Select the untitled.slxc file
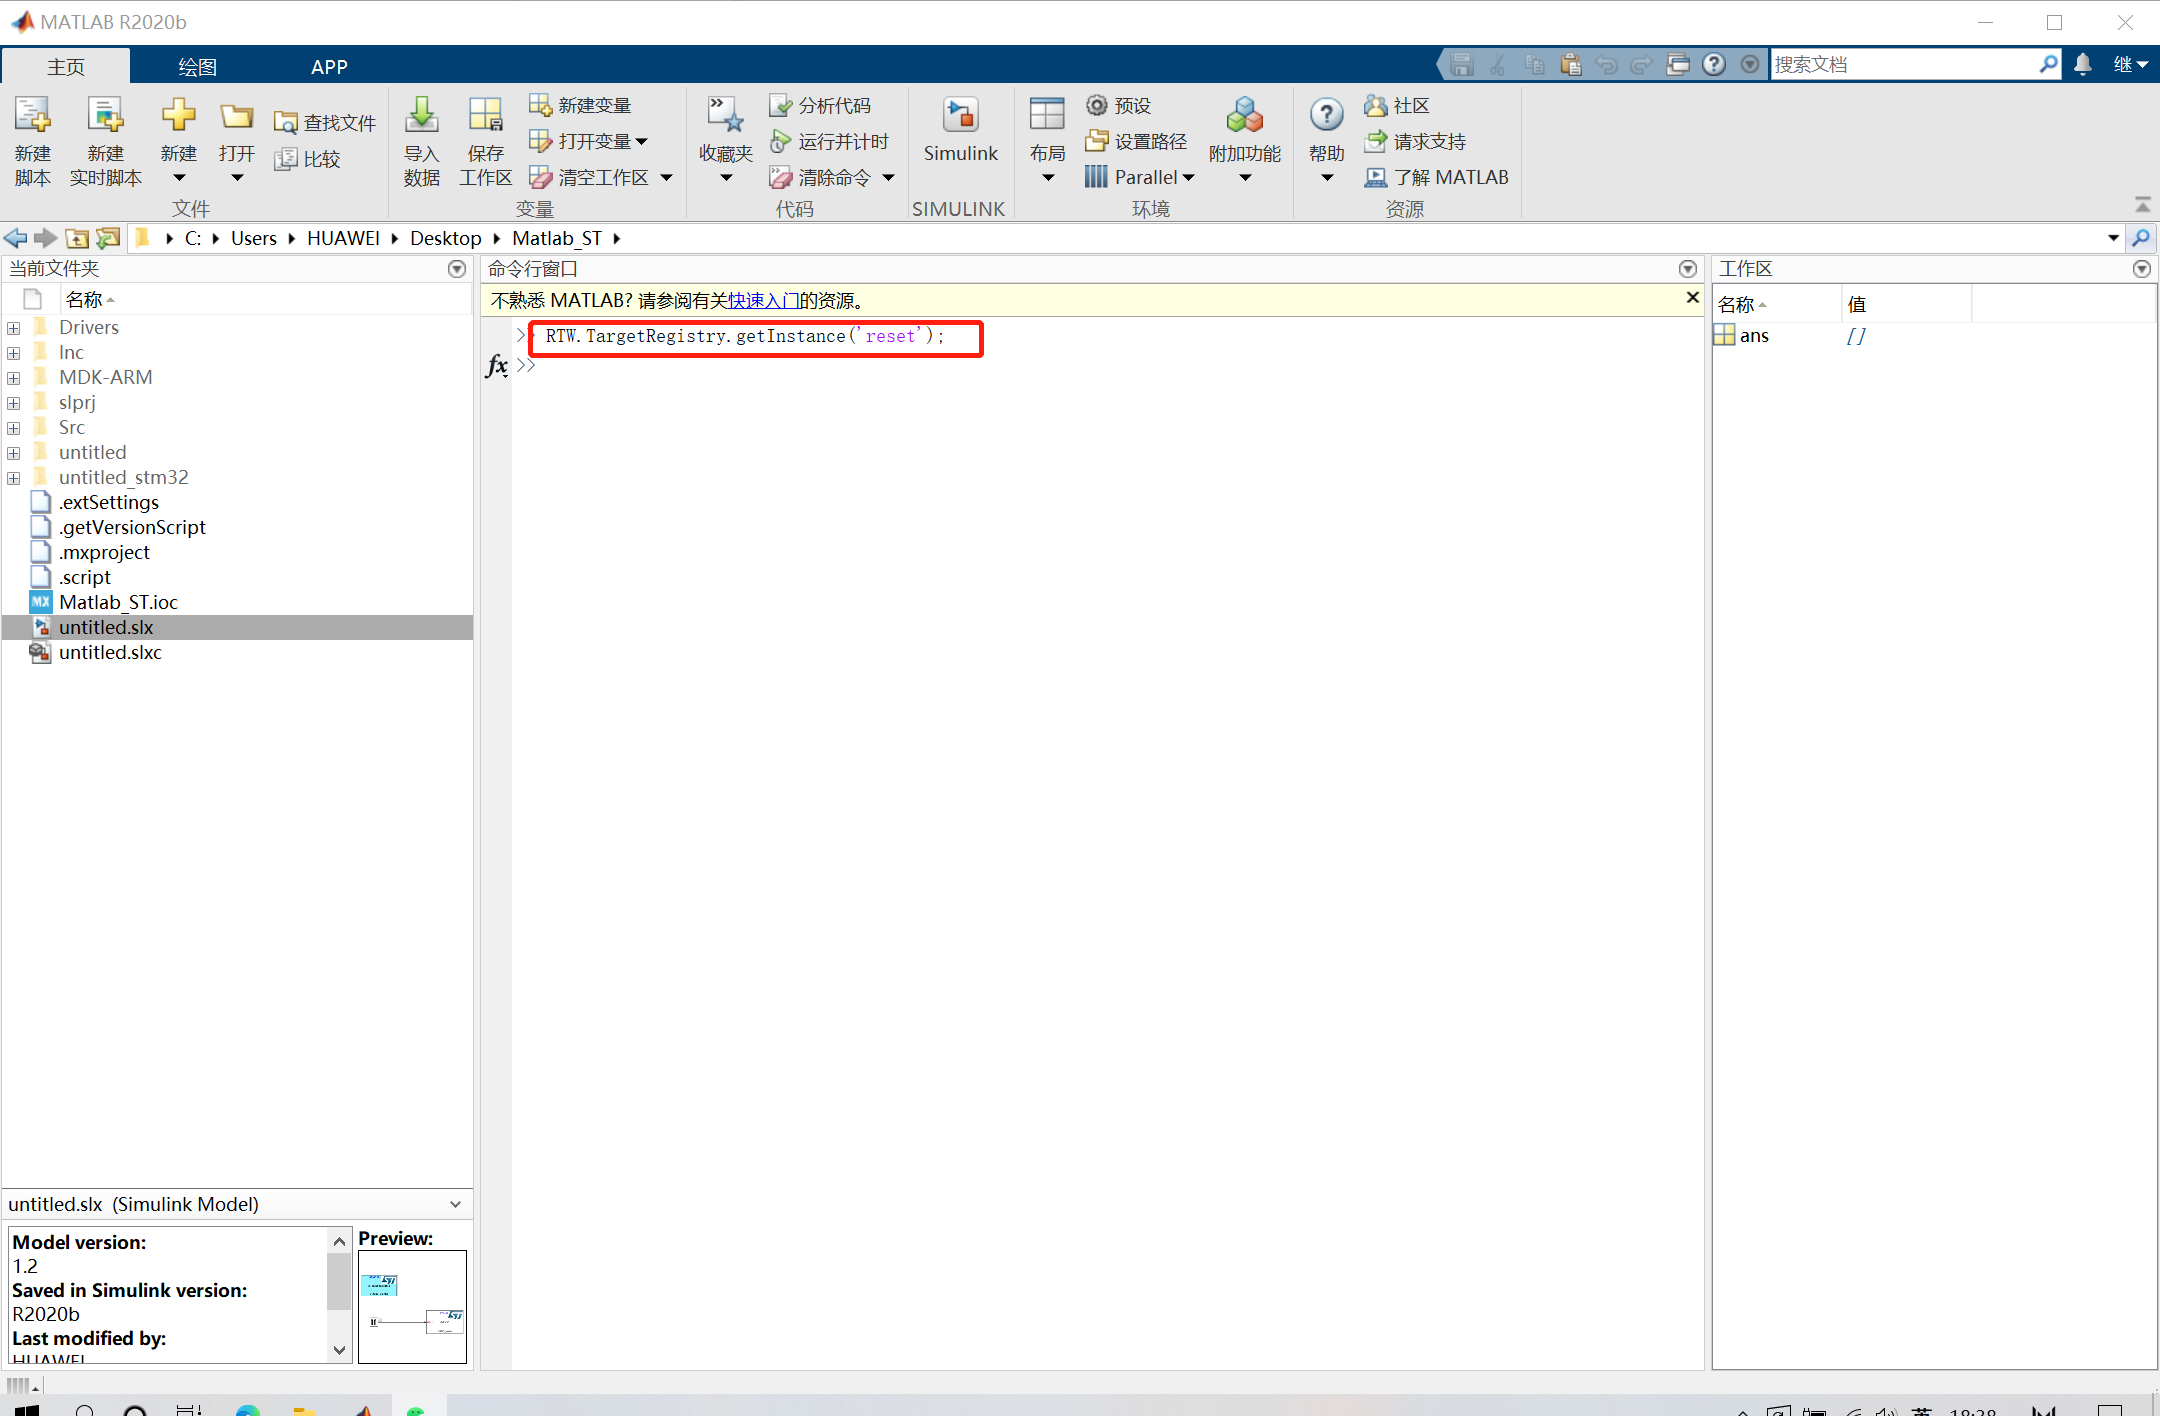The image size is (2160, 1416). coord(110,652)
